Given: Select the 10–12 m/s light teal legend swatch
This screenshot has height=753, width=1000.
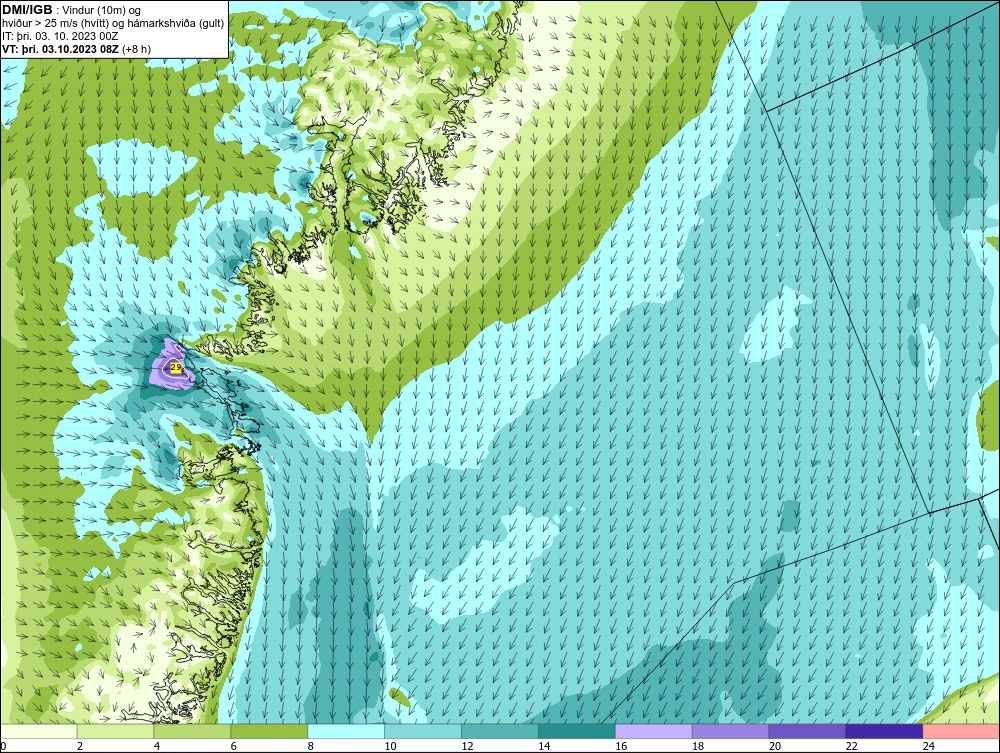Looking at the screenshot, I should 423,731.
